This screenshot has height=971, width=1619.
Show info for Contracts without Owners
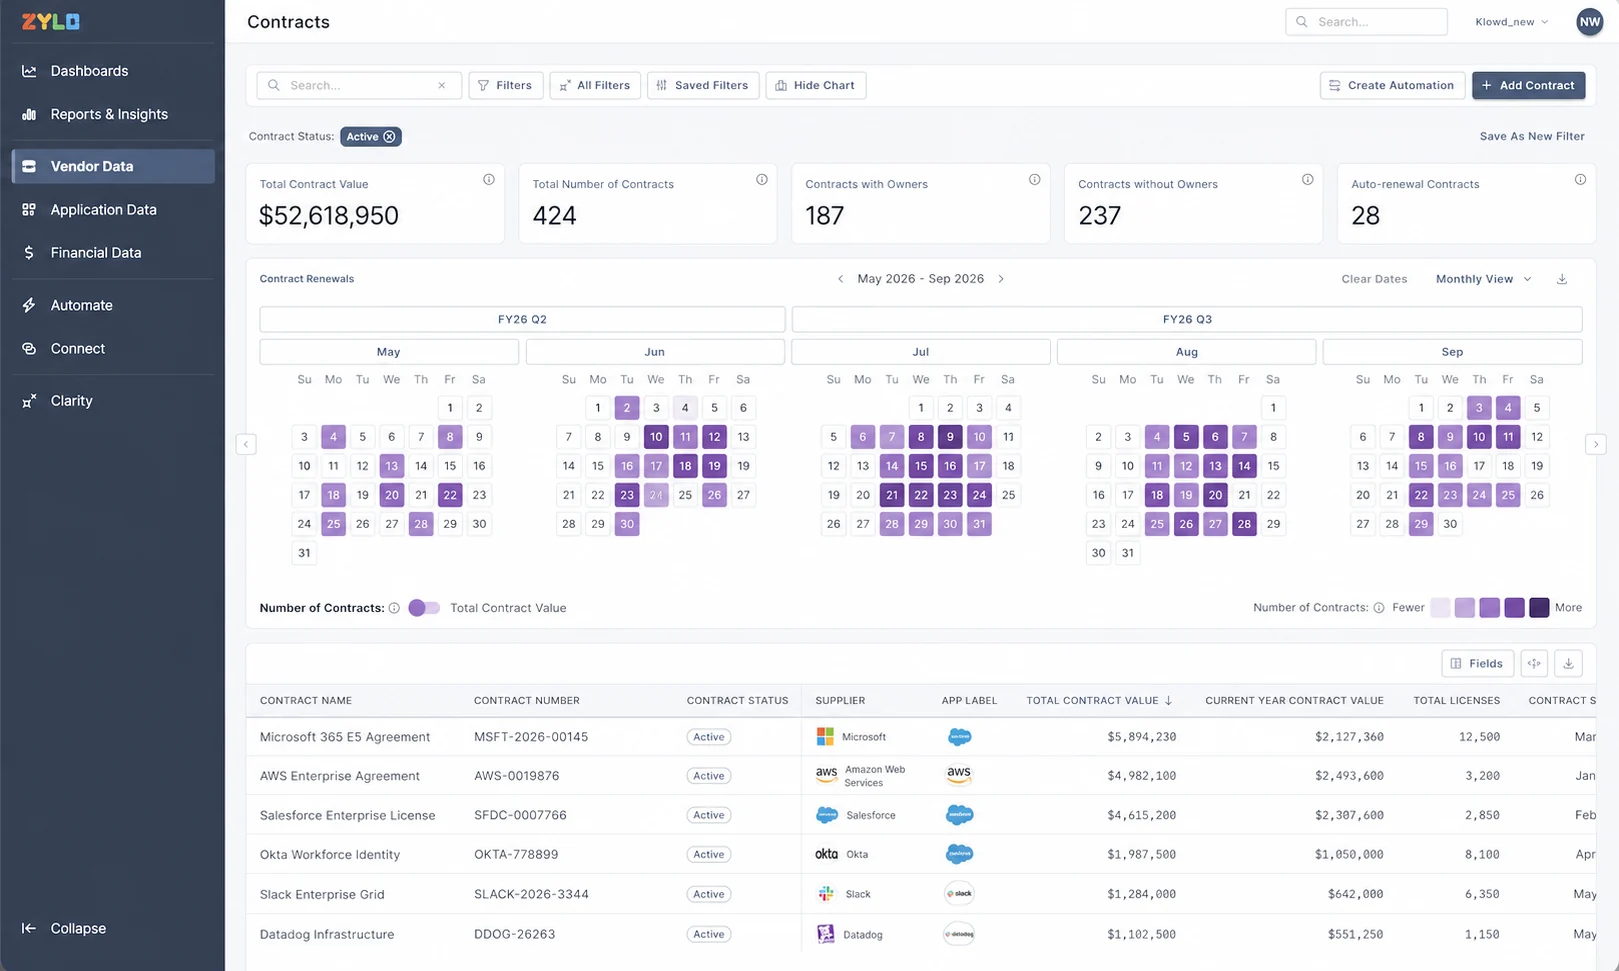(1308, 180)
